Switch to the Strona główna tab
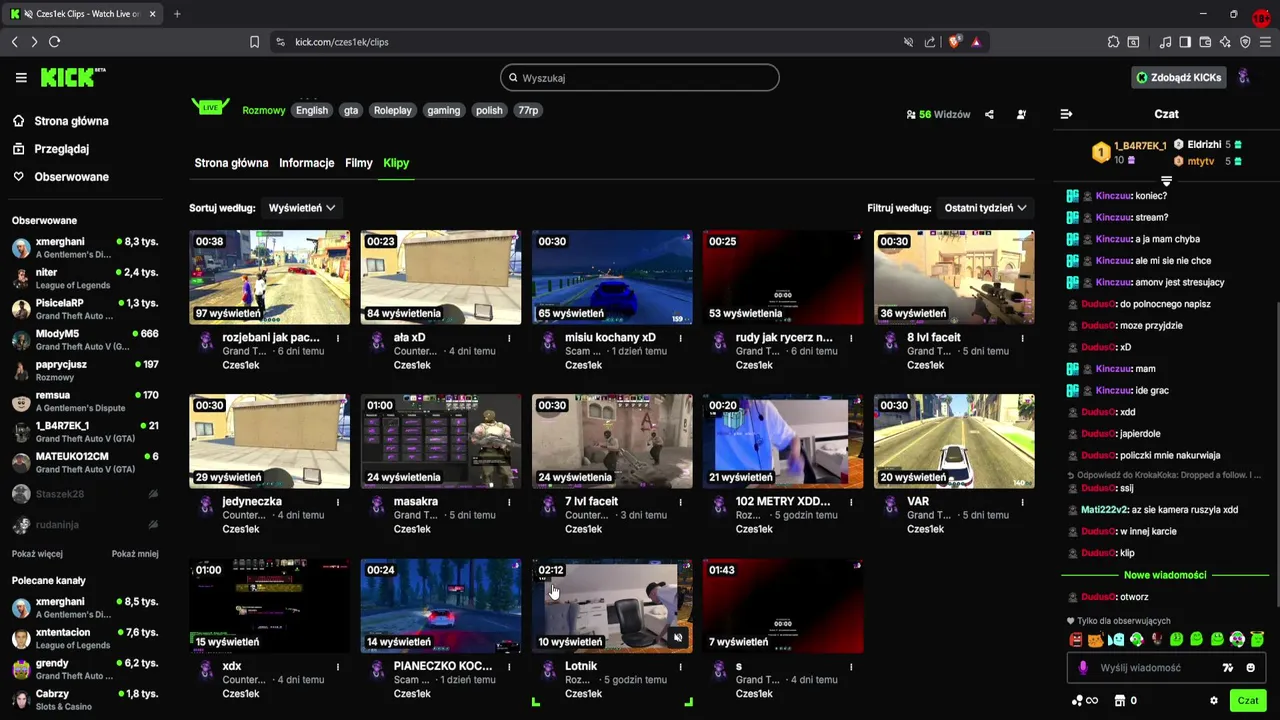 pyautogui.click(x=231, y=163)
